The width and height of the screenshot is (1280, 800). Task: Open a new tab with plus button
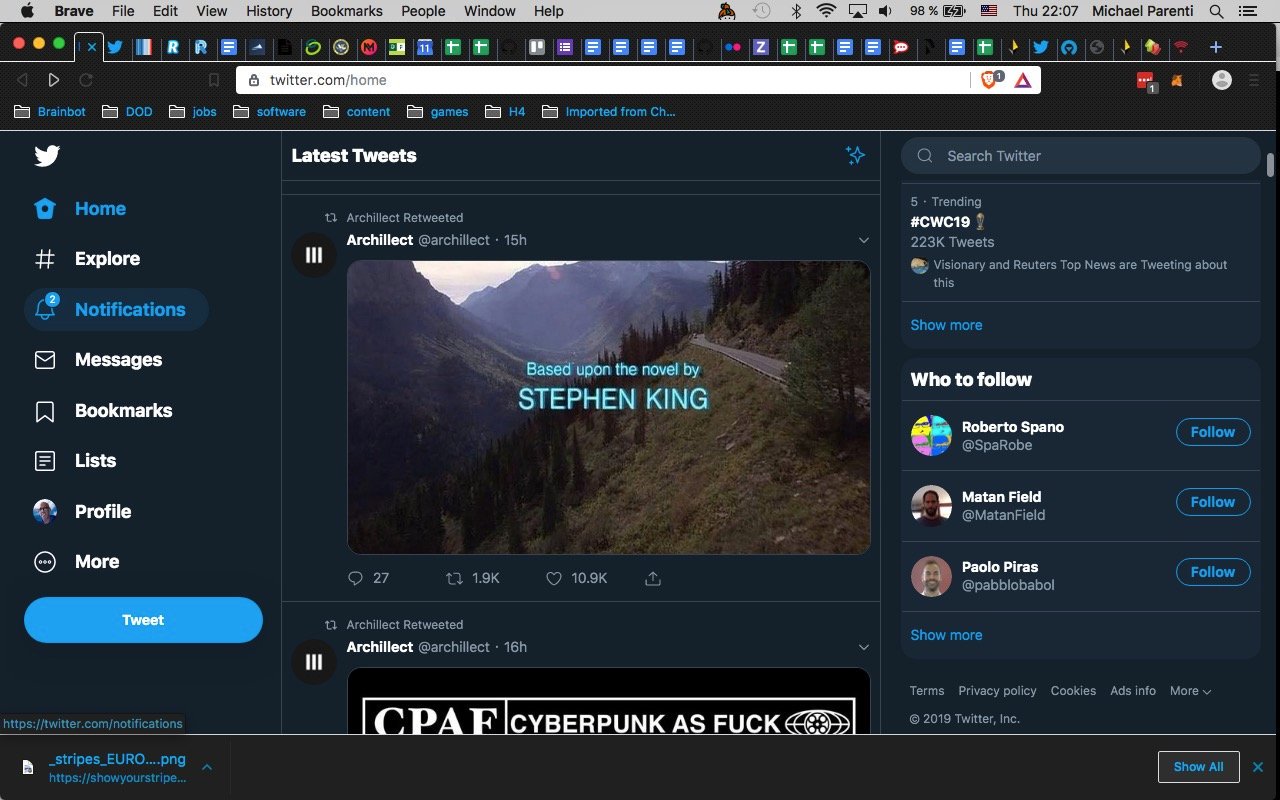tap(1216, 47)
